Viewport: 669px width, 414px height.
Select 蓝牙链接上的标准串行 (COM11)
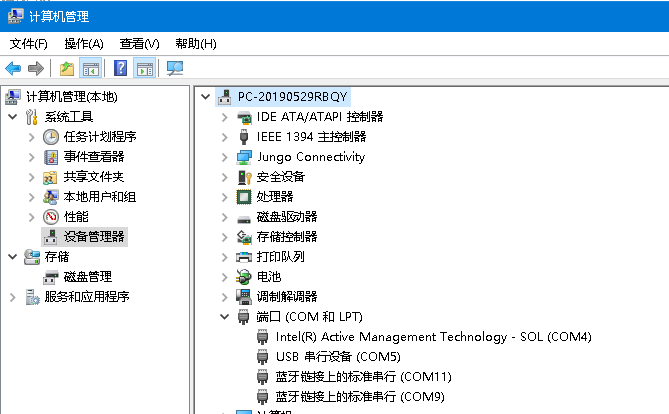[x=364, y=377]
